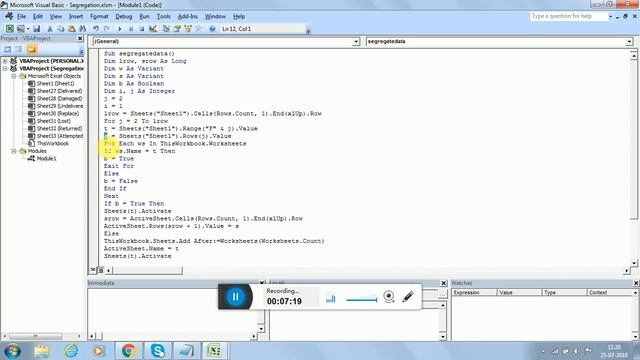Click the Reset (stop) toolbar icon
The image size is (640, 360).
click(x=142, y=29)
